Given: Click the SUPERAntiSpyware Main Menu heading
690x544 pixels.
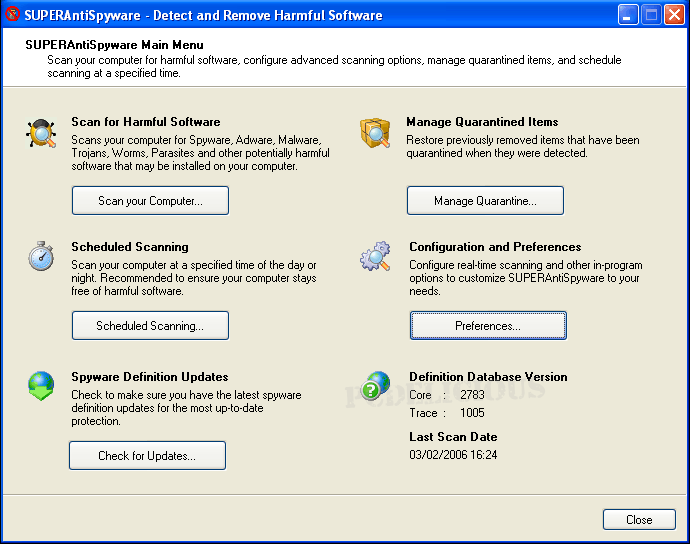Looking at the screenshot, I should tap(114, 45).
